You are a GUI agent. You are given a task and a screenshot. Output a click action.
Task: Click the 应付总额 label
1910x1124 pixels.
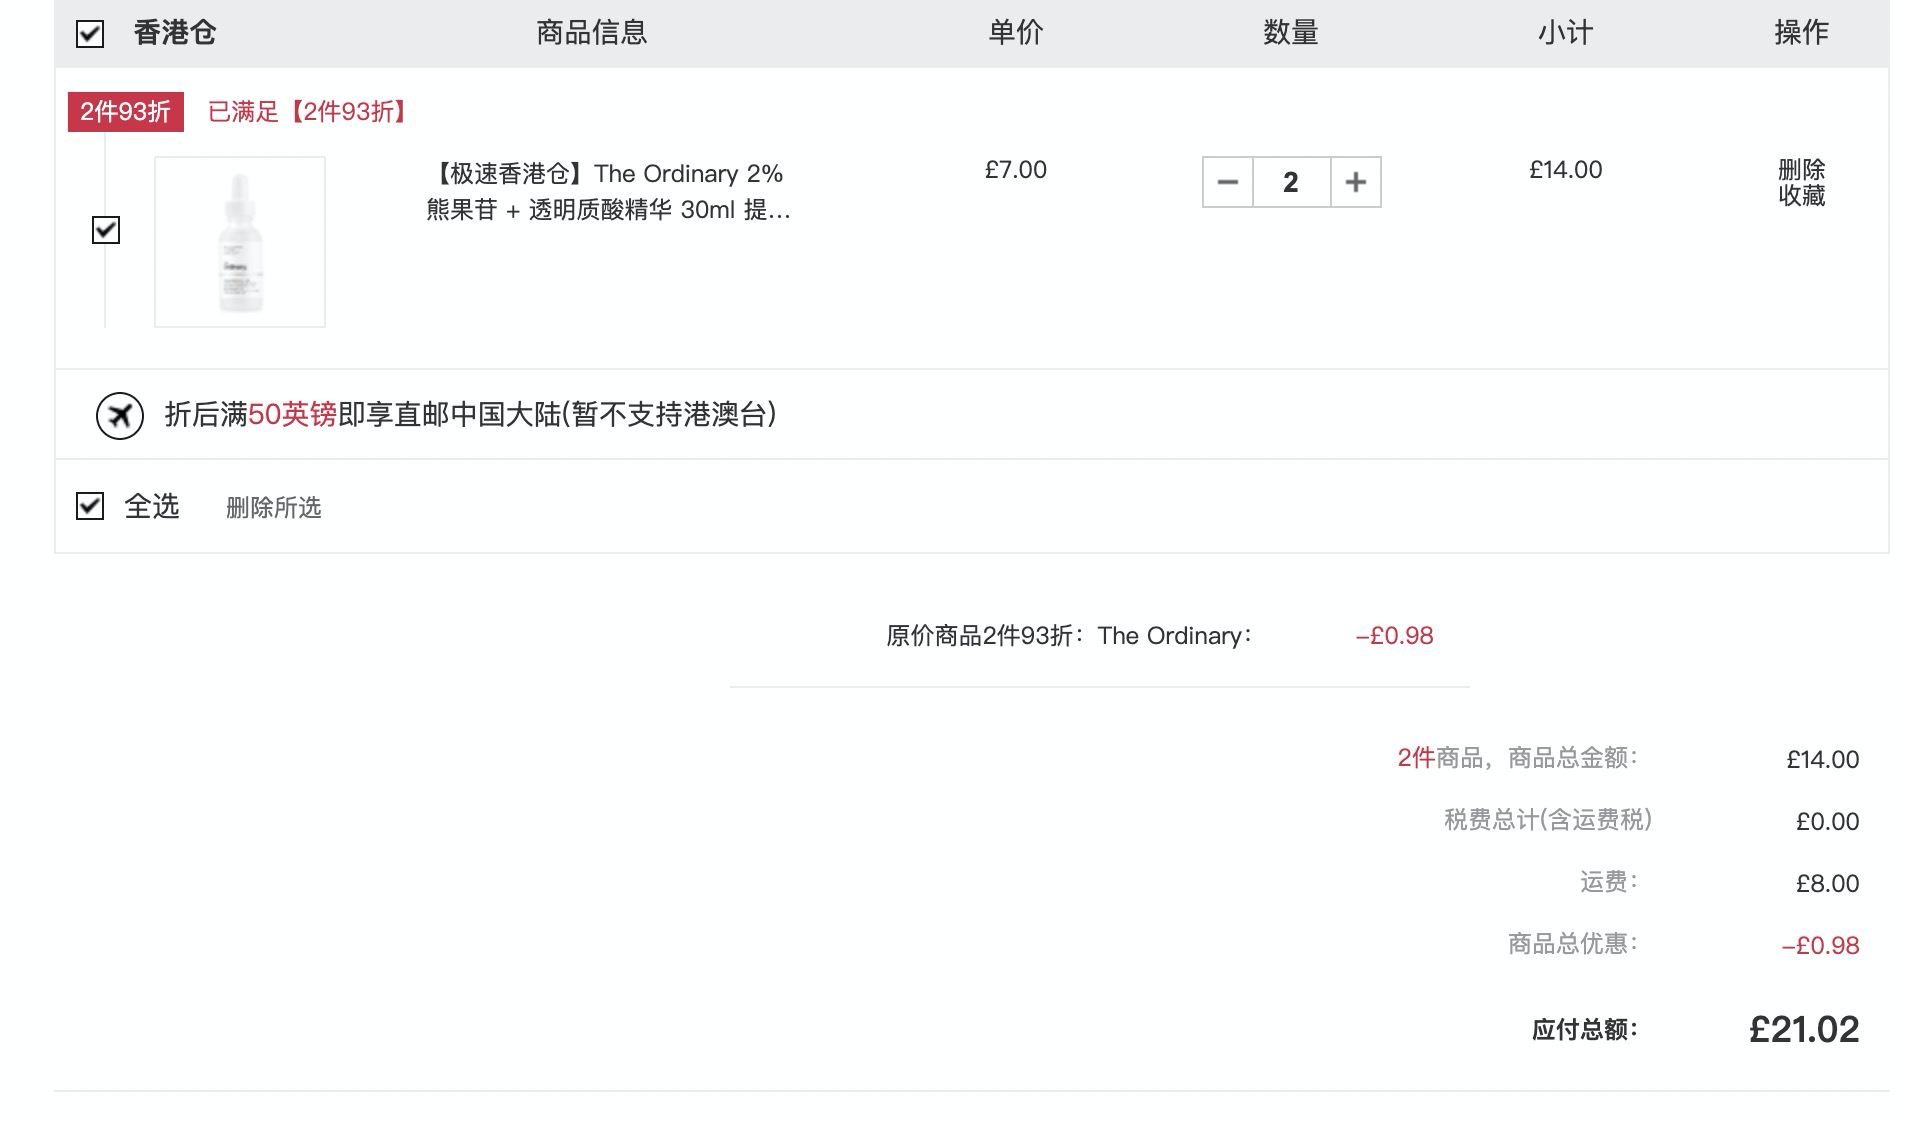point(1585,1030)
